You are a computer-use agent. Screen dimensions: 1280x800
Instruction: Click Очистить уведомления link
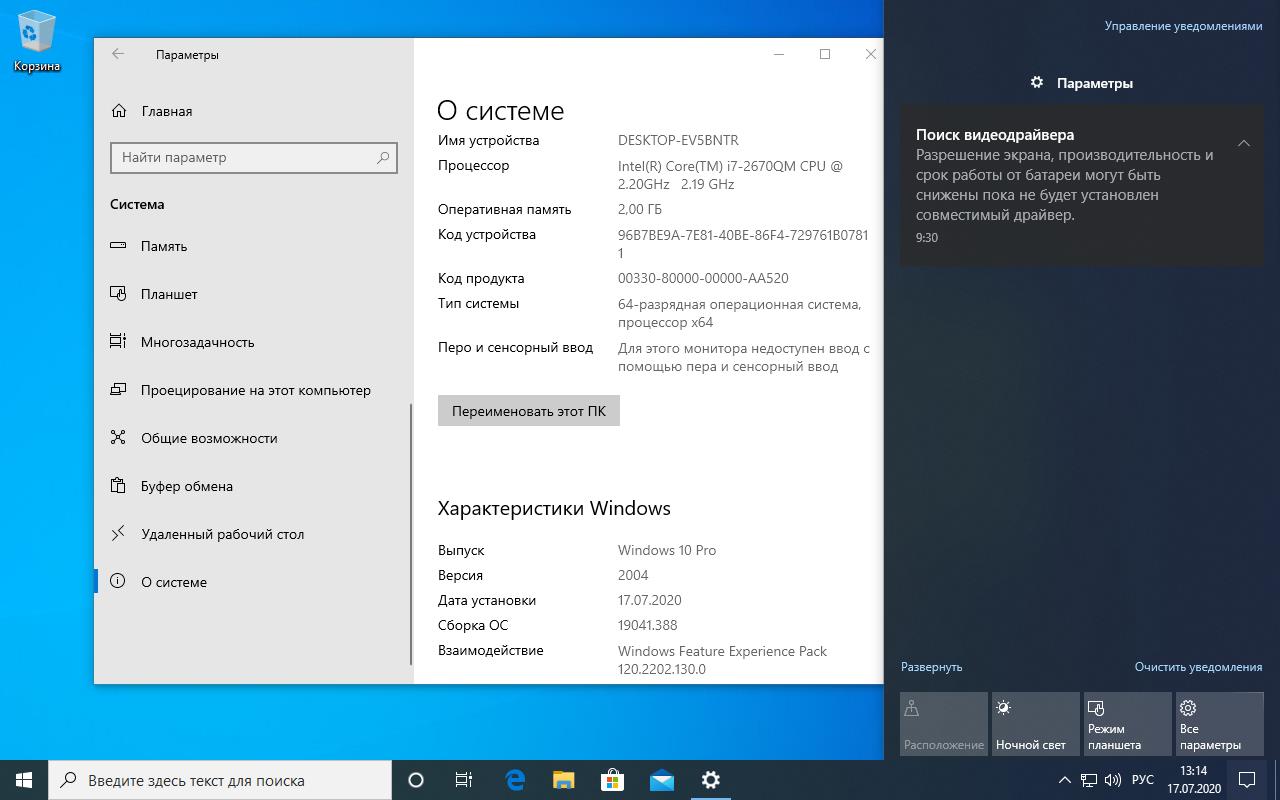pos(1198,666)
